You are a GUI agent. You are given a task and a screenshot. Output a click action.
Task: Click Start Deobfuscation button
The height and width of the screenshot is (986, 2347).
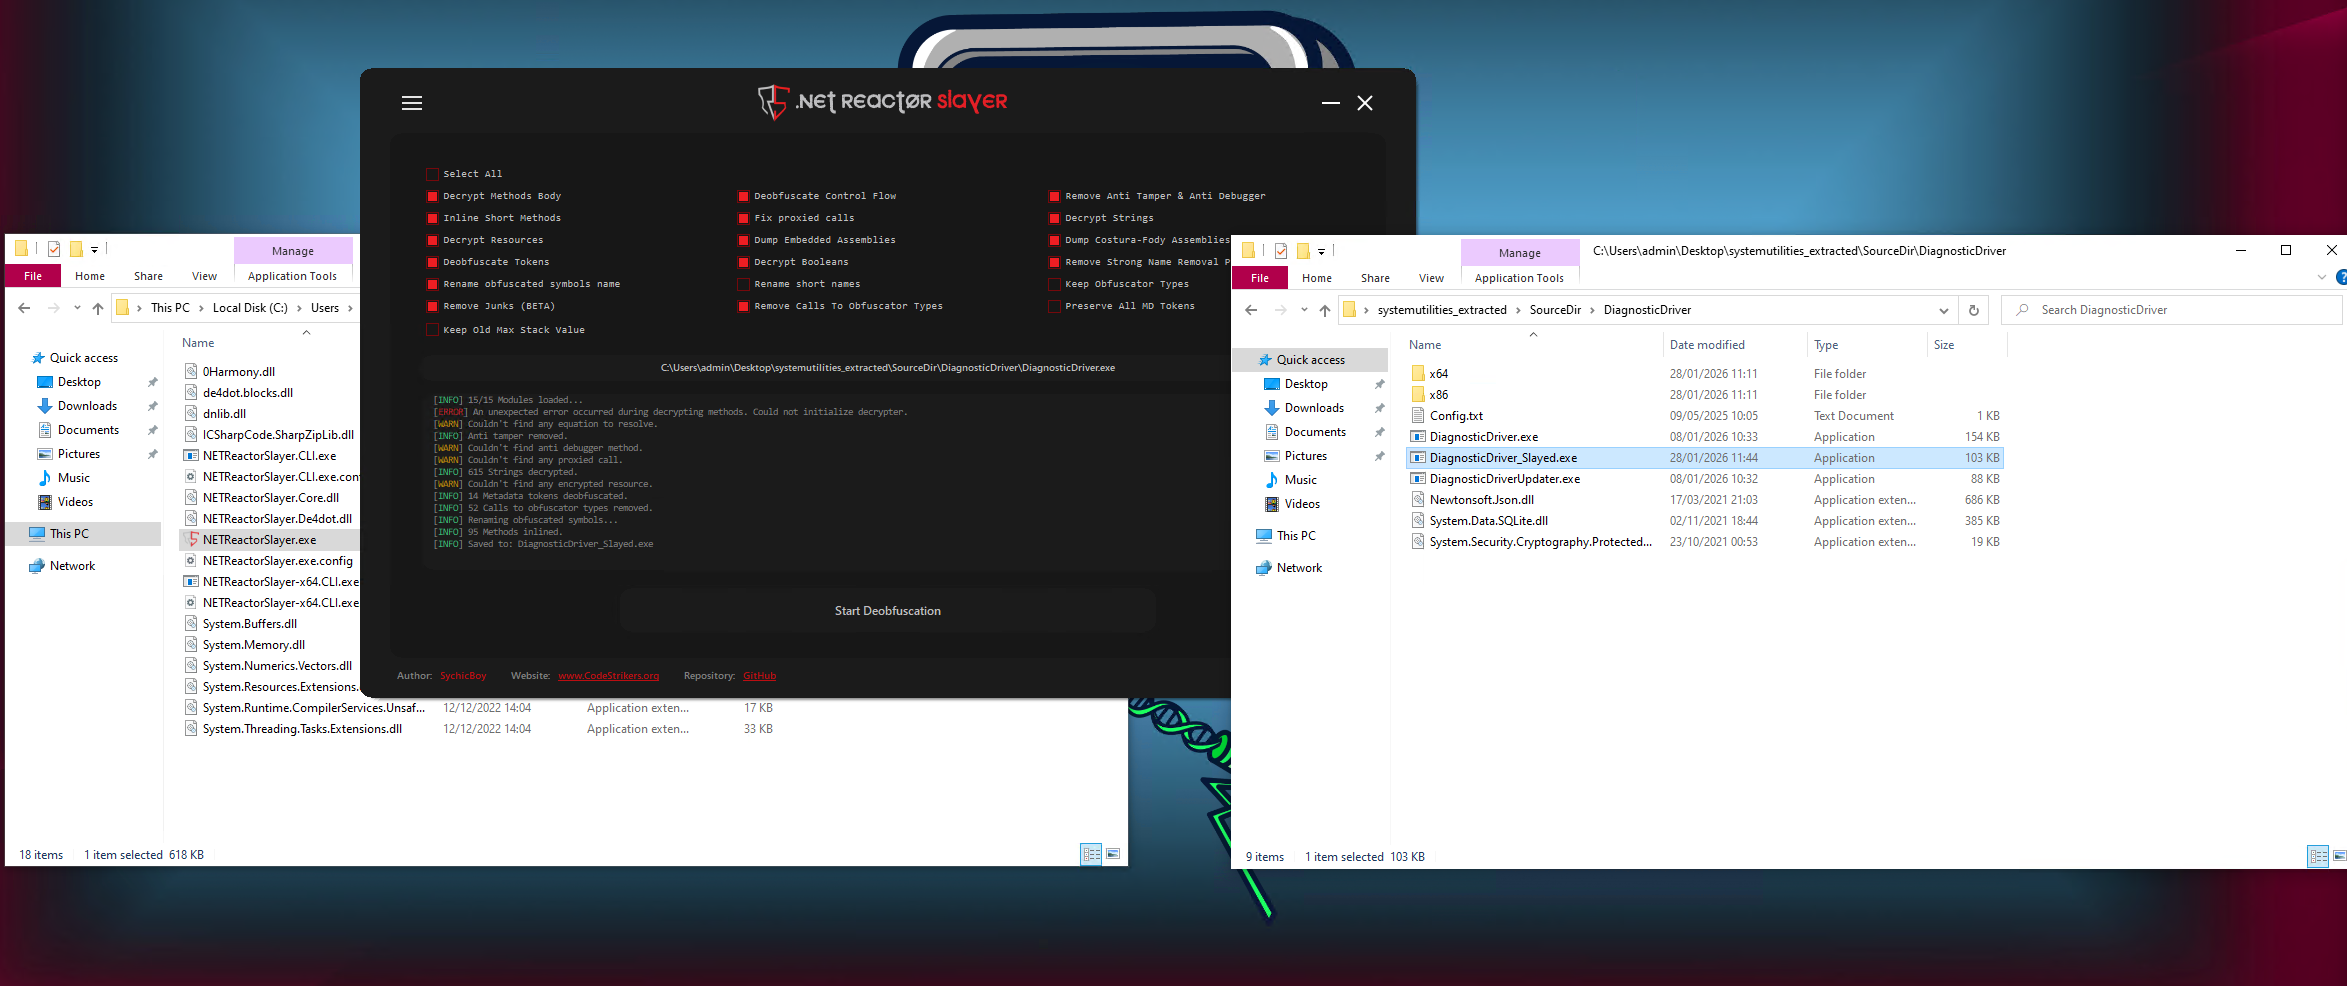click(x=888, y=611)
